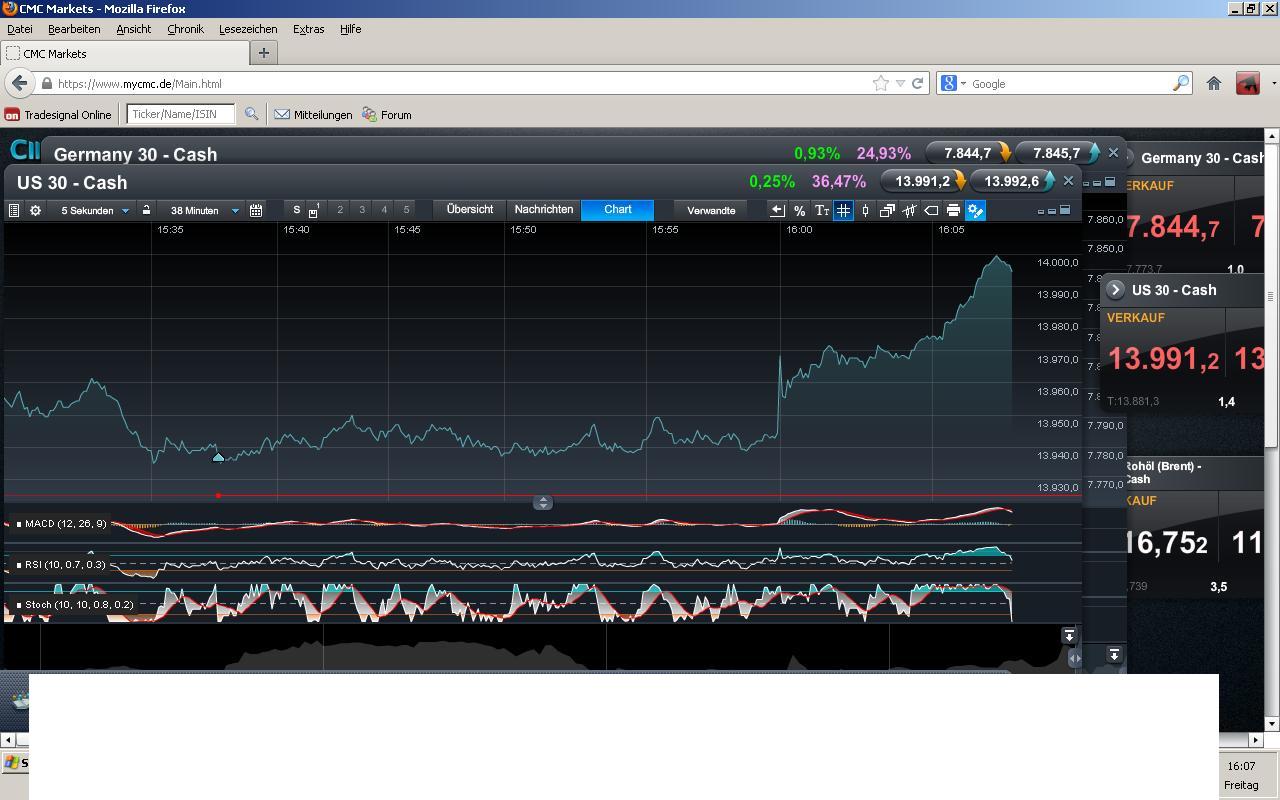Screen dimensions: 1280x800
Task: Click the ticker search magnifier icon
Action: (251, 114)
